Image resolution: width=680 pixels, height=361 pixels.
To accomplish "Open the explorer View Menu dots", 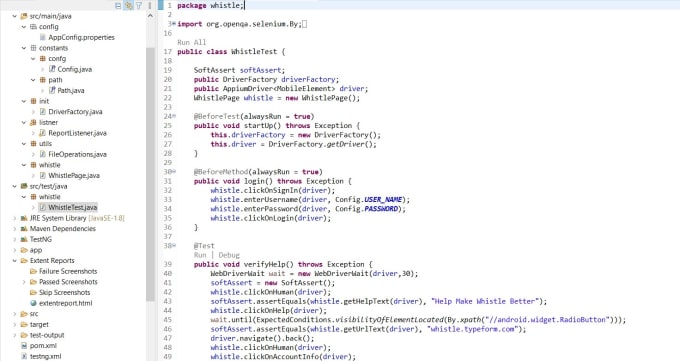I will click(150, 6).
